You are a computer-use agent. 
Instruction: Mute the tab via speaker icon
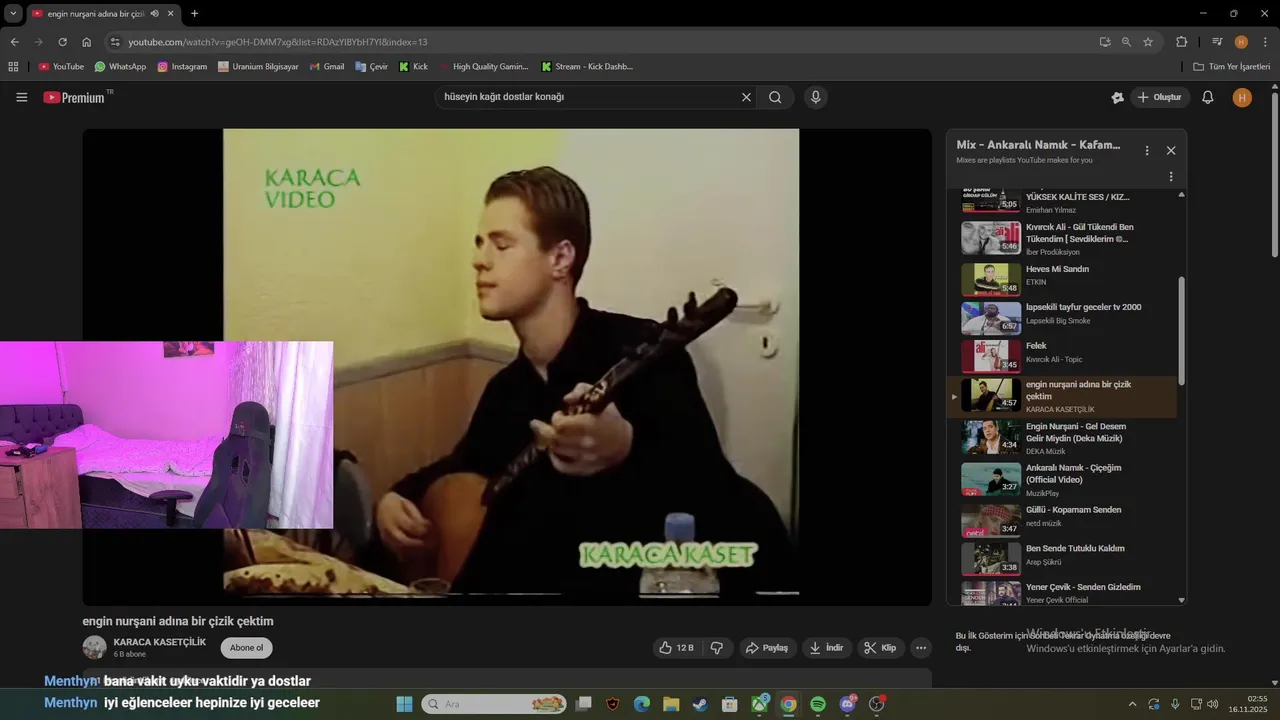tap(154, 13)
